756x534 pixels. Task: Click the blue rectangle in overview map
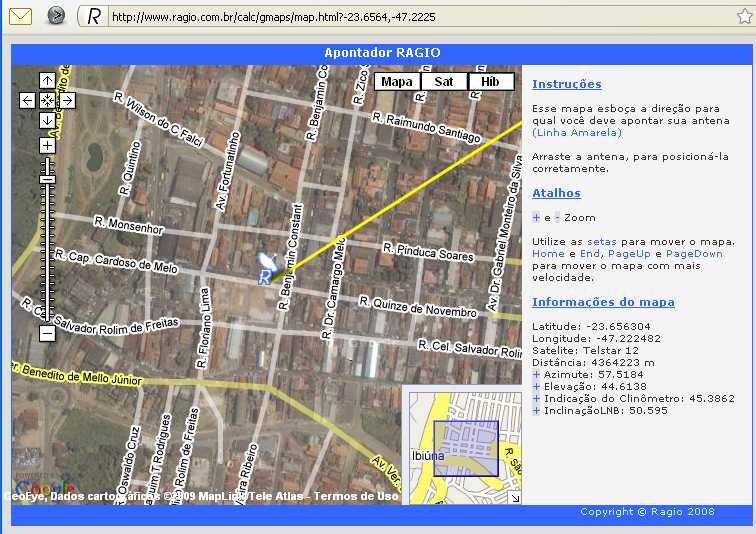pyautogui.click(x=466, y=448)
